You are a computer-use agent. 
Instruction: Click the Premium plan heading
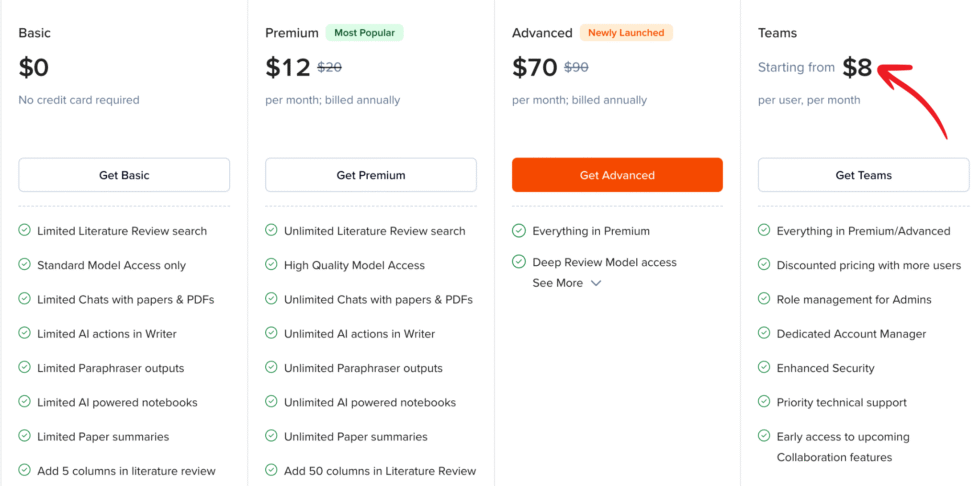291,33
